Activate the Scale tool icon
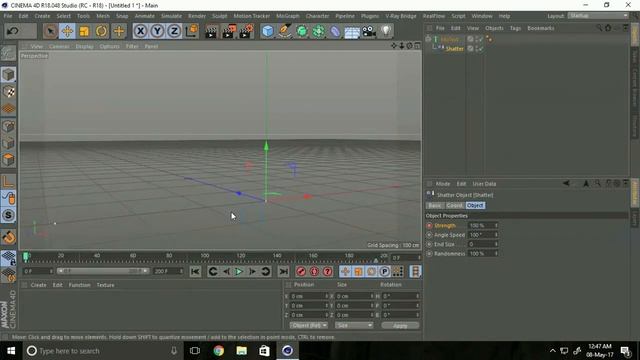 coord(84,31)
